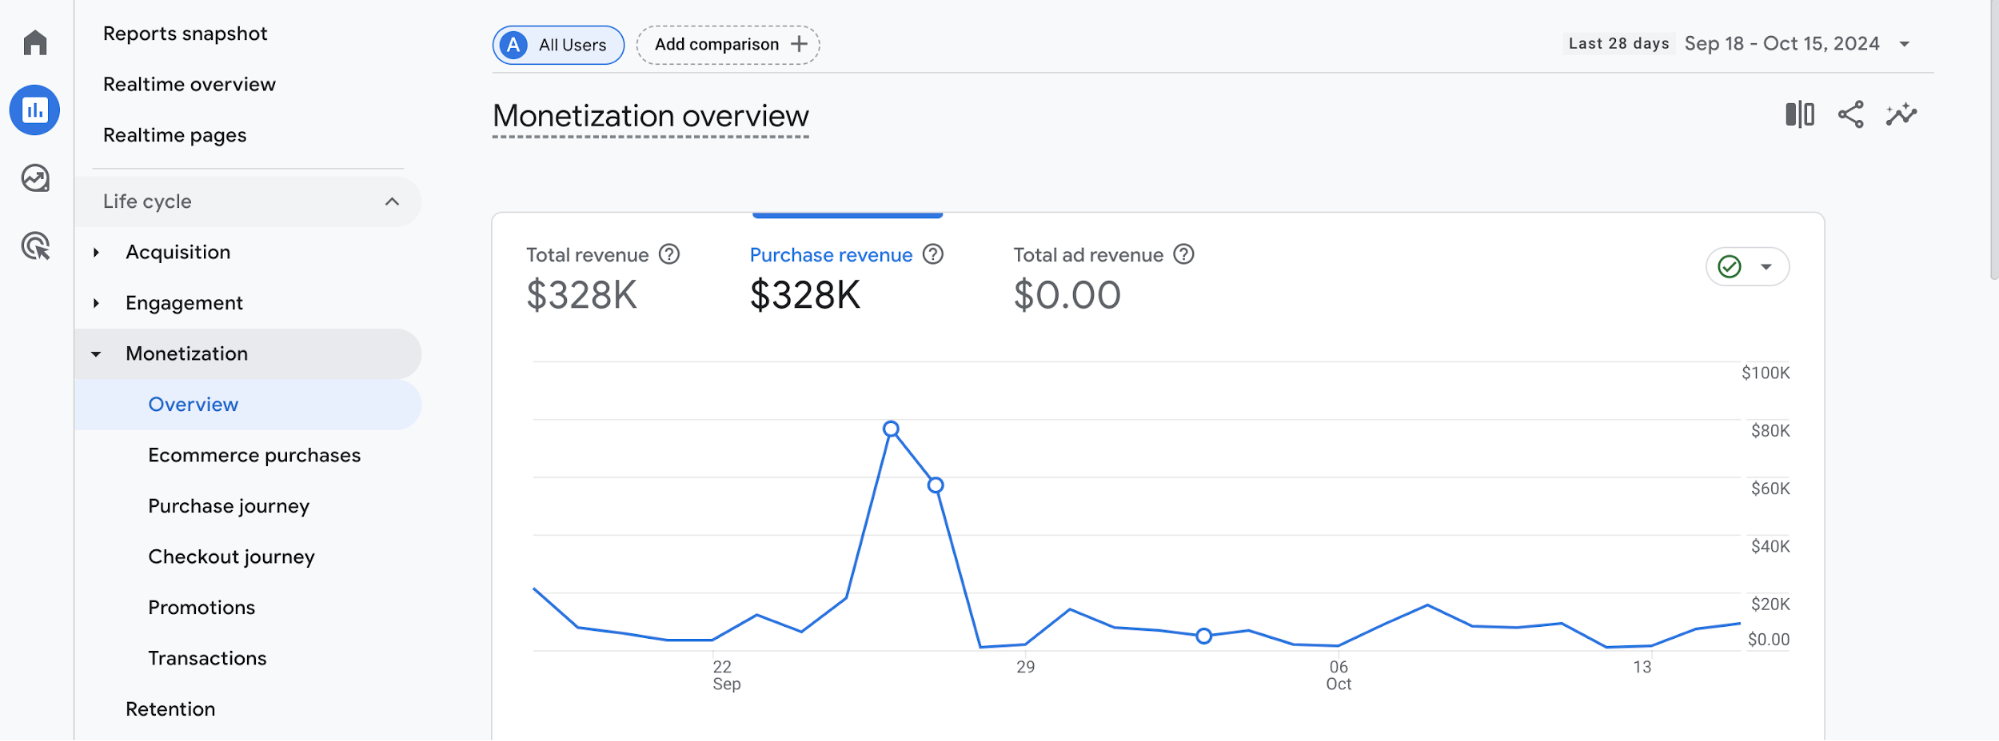Image resolution: width=1999 pixels, height=741 pixels.
Task: Click the Add comparison button
Action: pyautogui.click(x=728, y=45)
